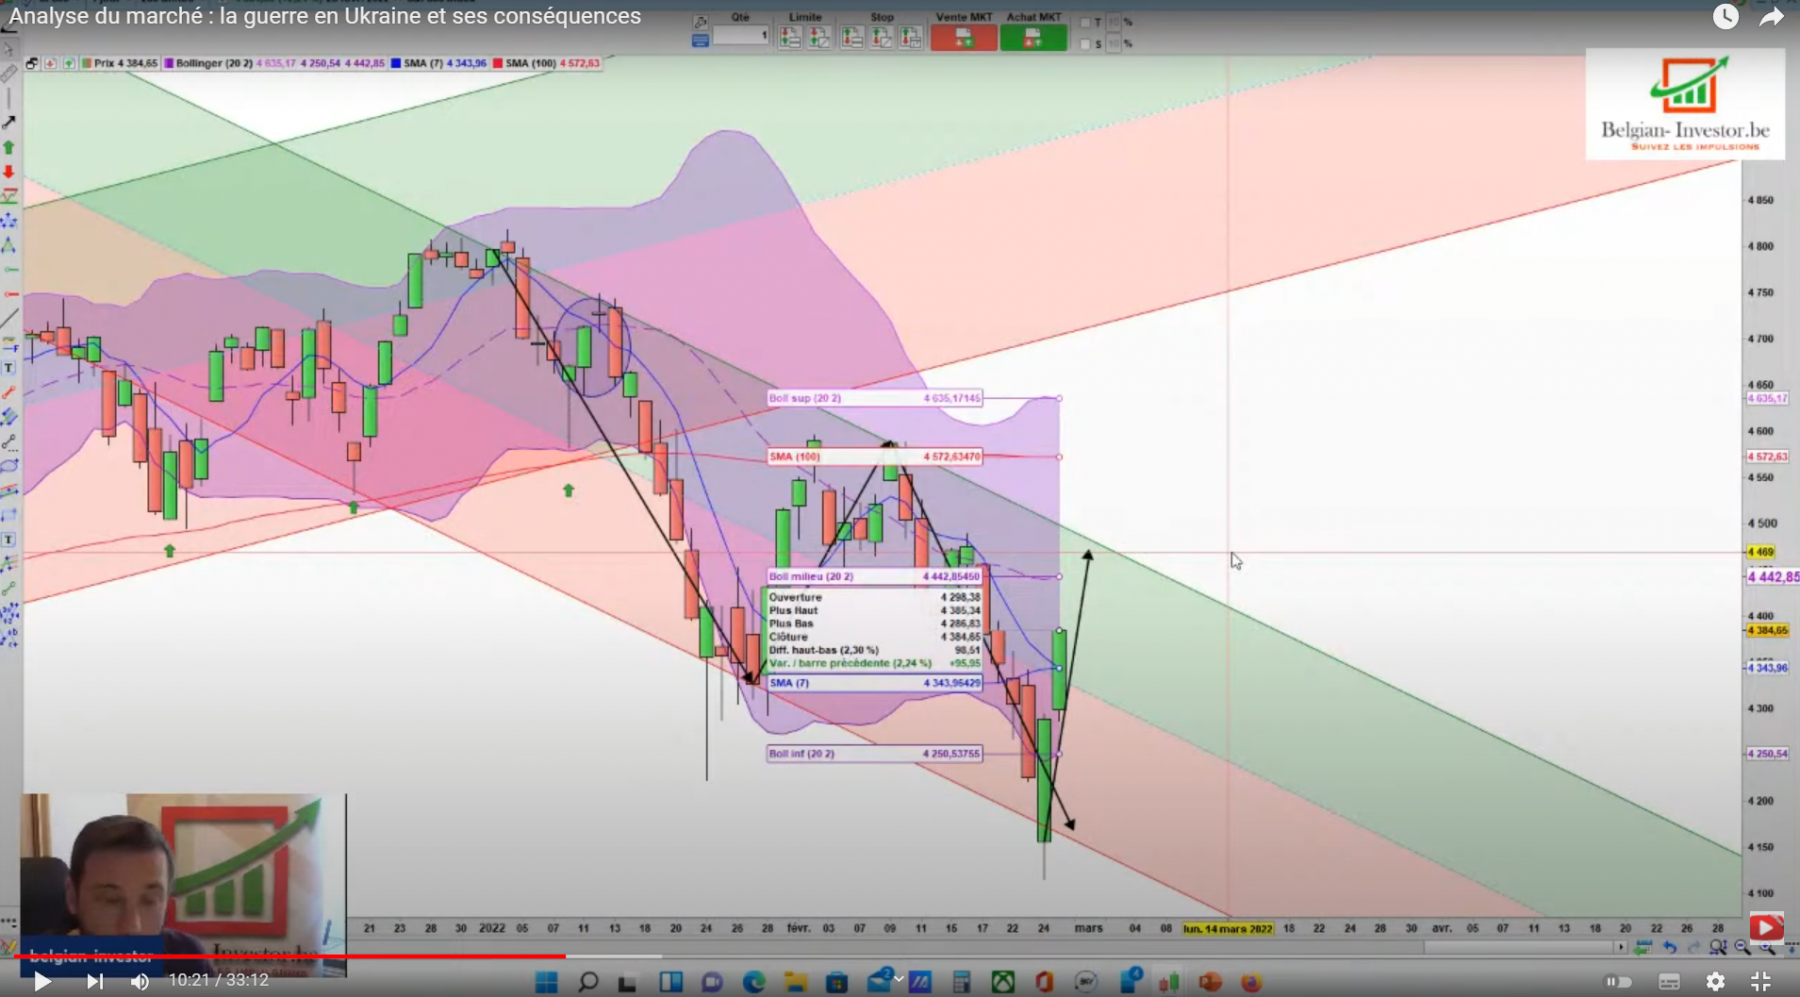The image size is (1800, 997).
Task: Play the YouTube video
Action: [x=42, y=981]
